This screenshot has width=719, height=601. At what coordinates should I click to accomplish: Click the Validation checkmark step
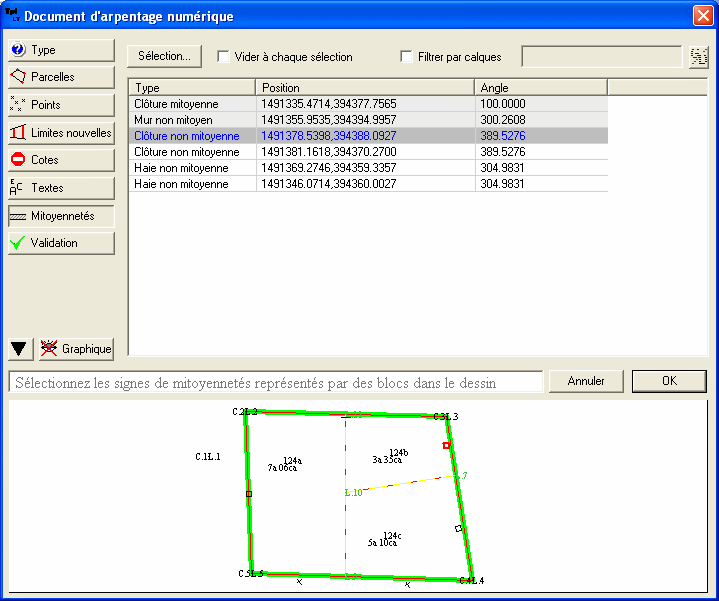[x=60, y=243]
